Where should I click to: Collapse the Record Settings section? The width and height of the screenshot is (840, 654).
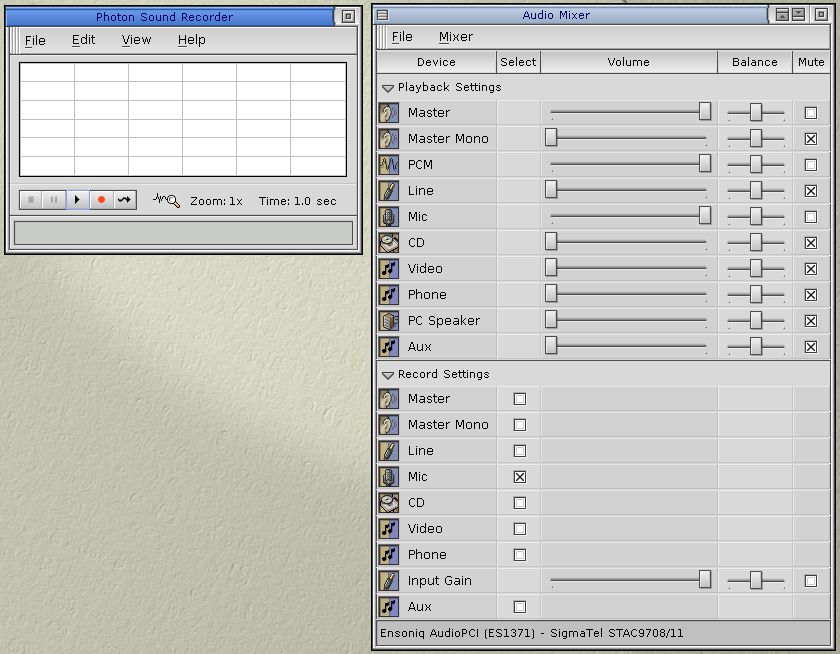tap(388, 375)
